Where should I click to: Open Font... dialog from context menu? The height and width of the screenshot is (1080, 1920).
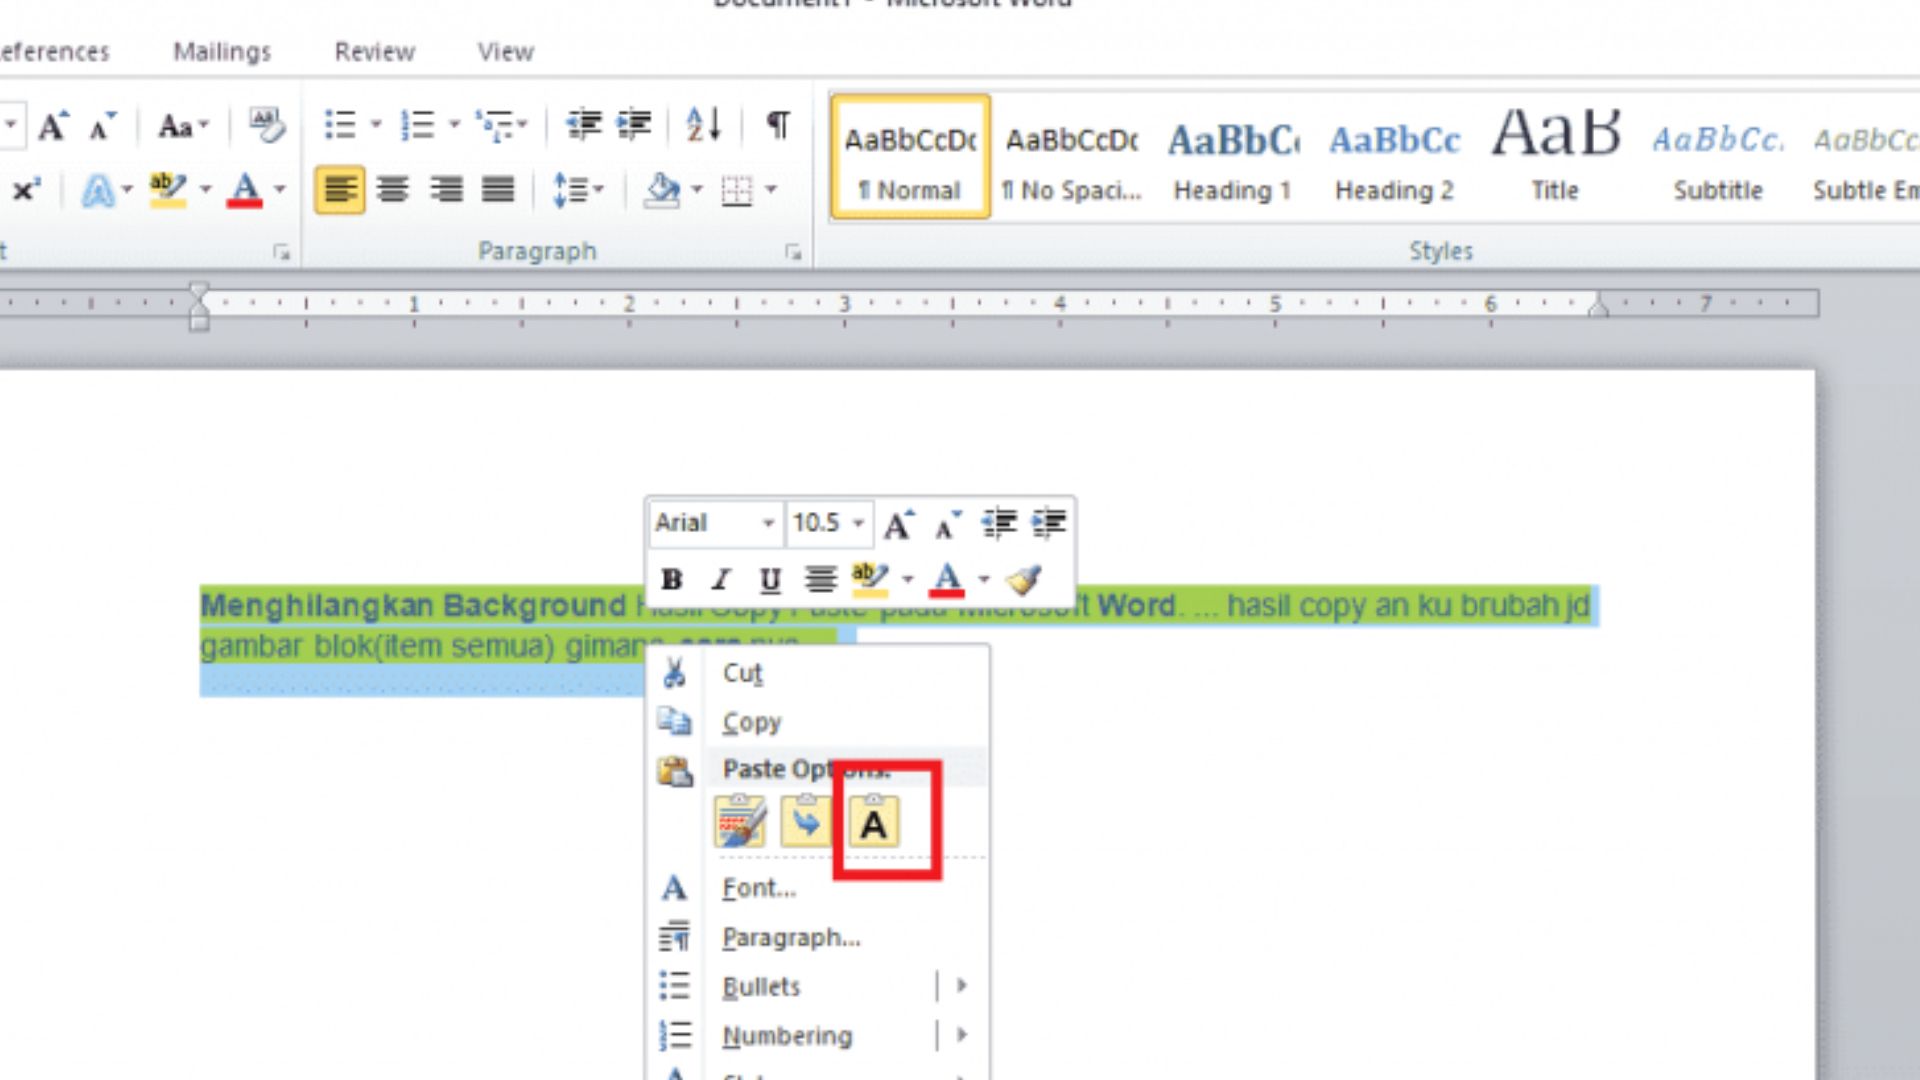(x=758, y=888)
